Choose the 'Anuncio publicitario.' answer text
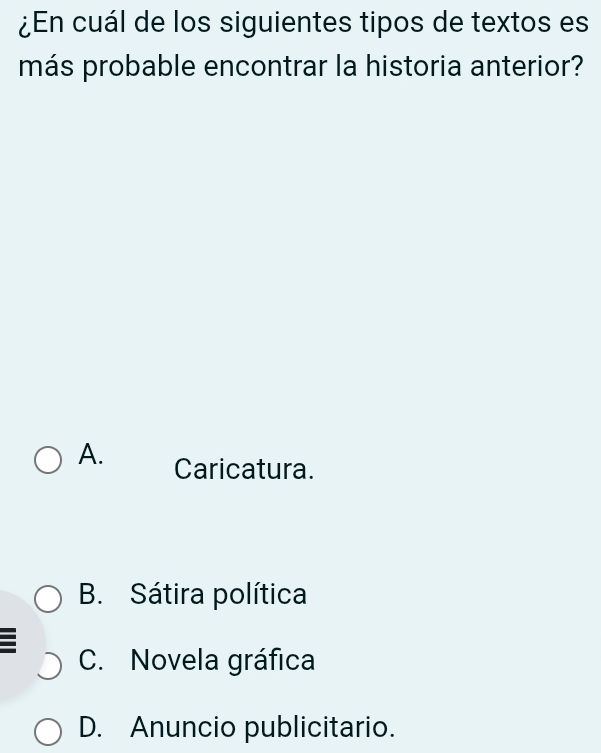Viewport: 601px width, 753px height. (x=262, y=727)
